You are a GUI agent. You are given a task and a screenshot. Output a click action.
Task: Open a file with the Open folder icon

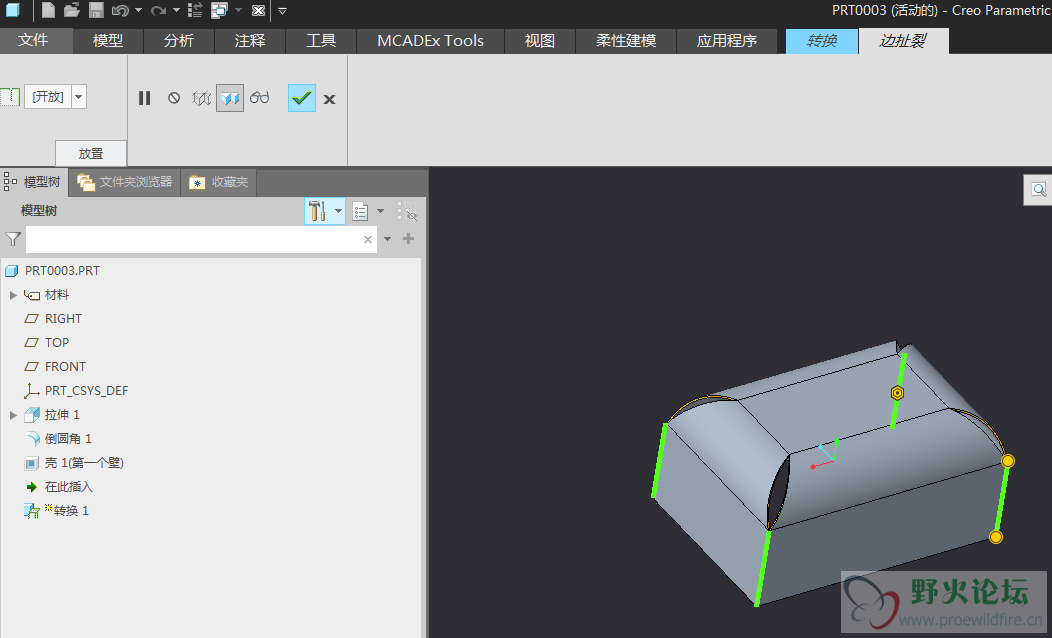click(72, 10)
